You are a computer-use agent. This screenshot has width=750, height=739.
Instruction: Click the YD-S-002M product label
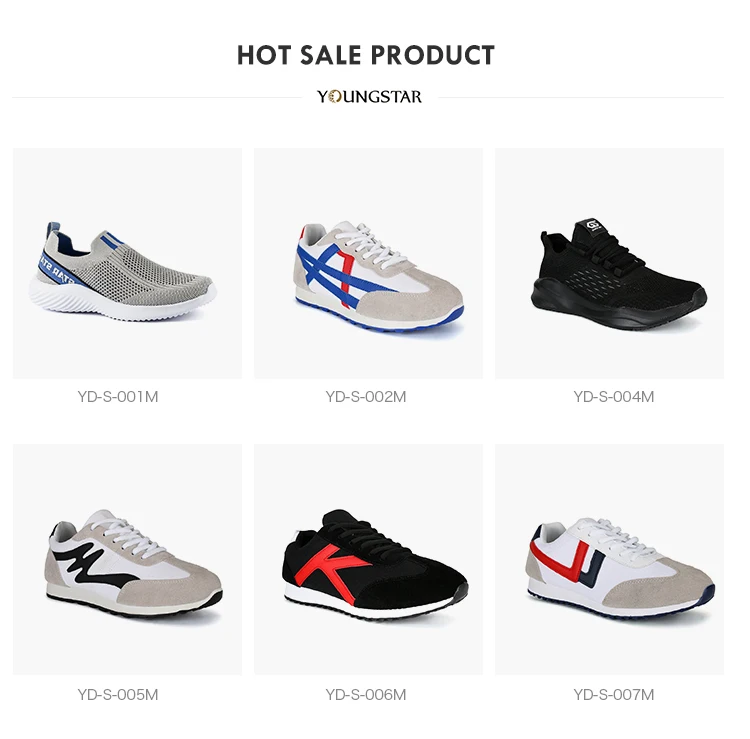point(366,397)
